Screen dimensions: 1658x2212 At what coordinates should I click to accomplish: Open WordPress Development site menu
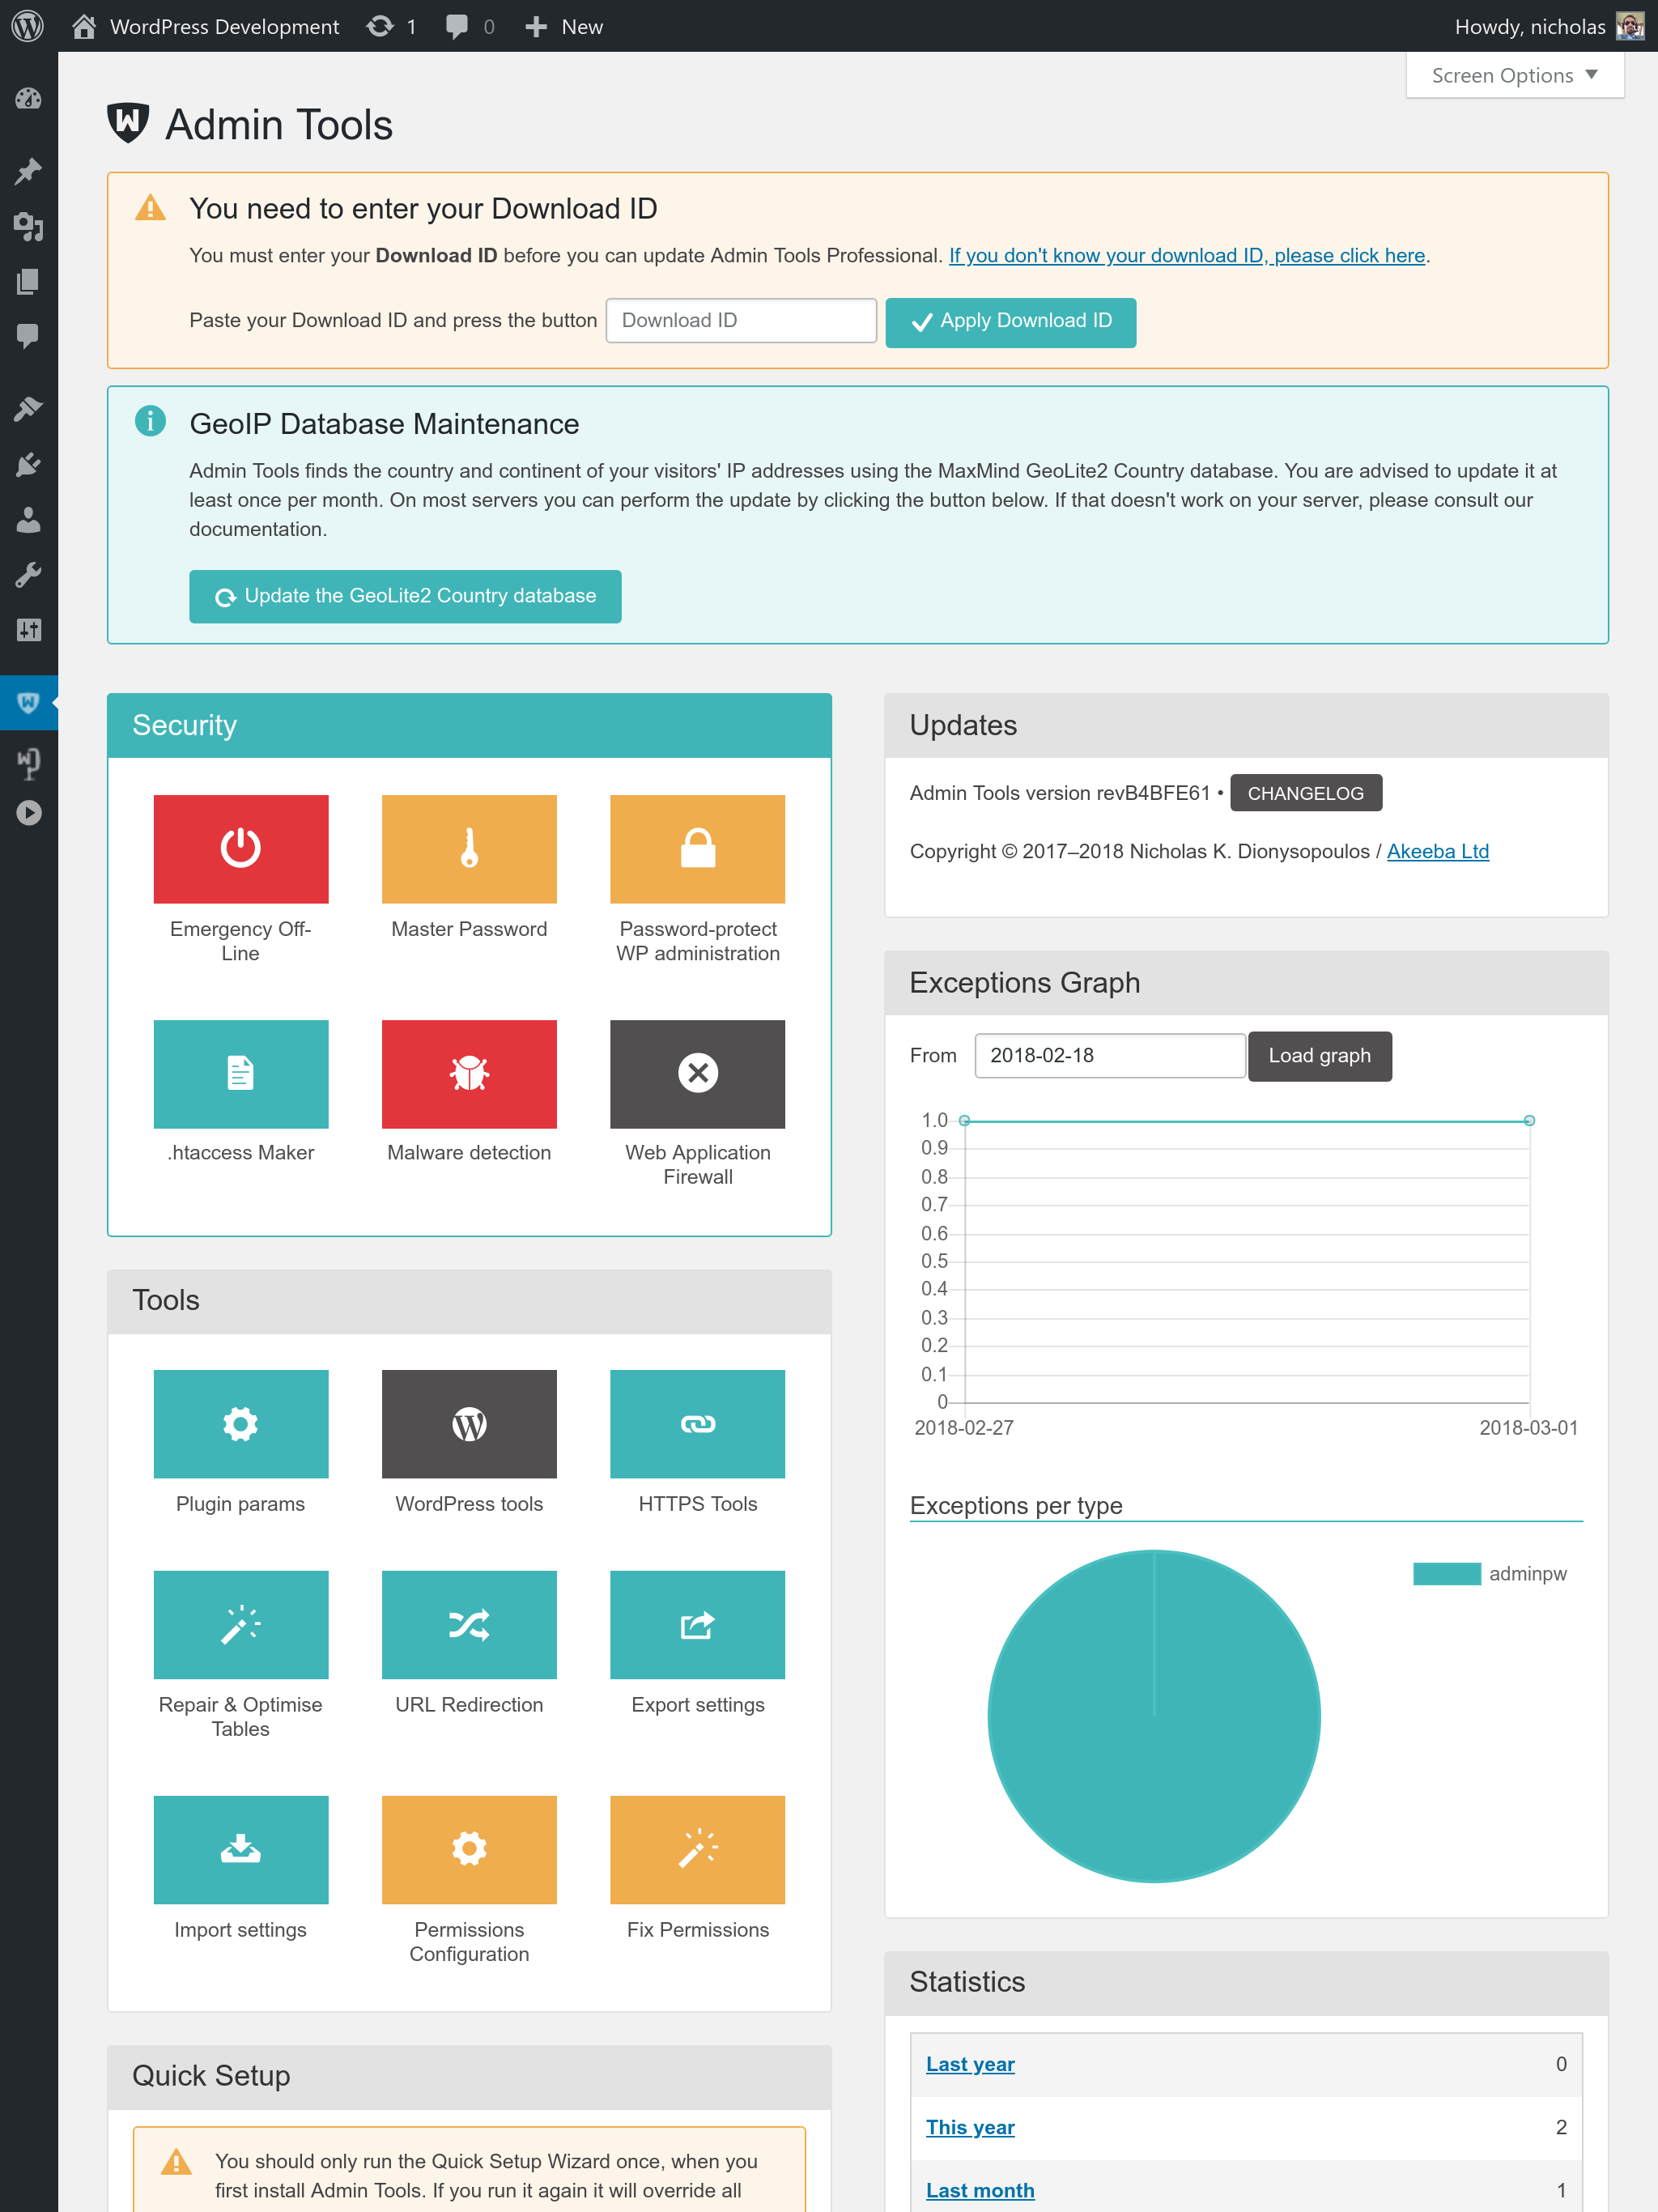tap(206, 26)
